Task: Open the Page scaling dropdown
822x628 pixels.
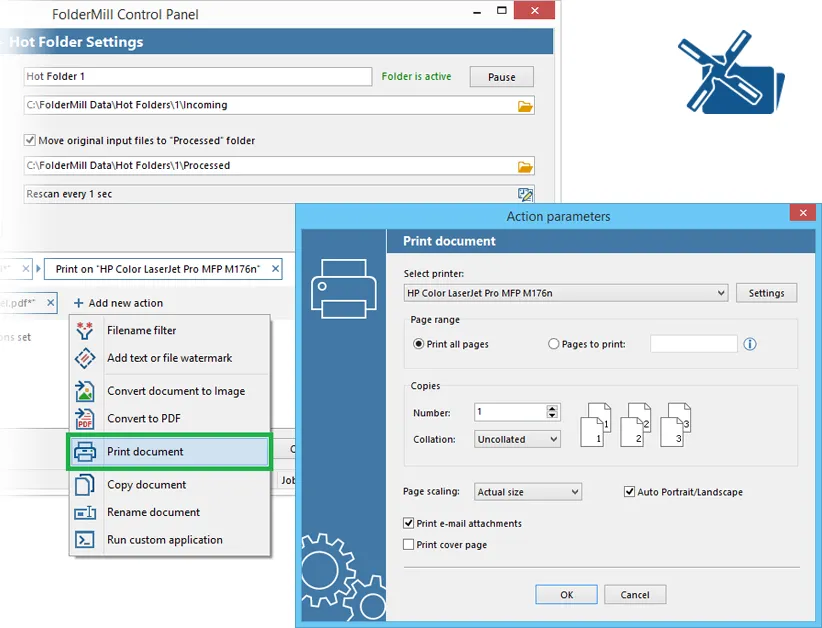Action: 530,492
